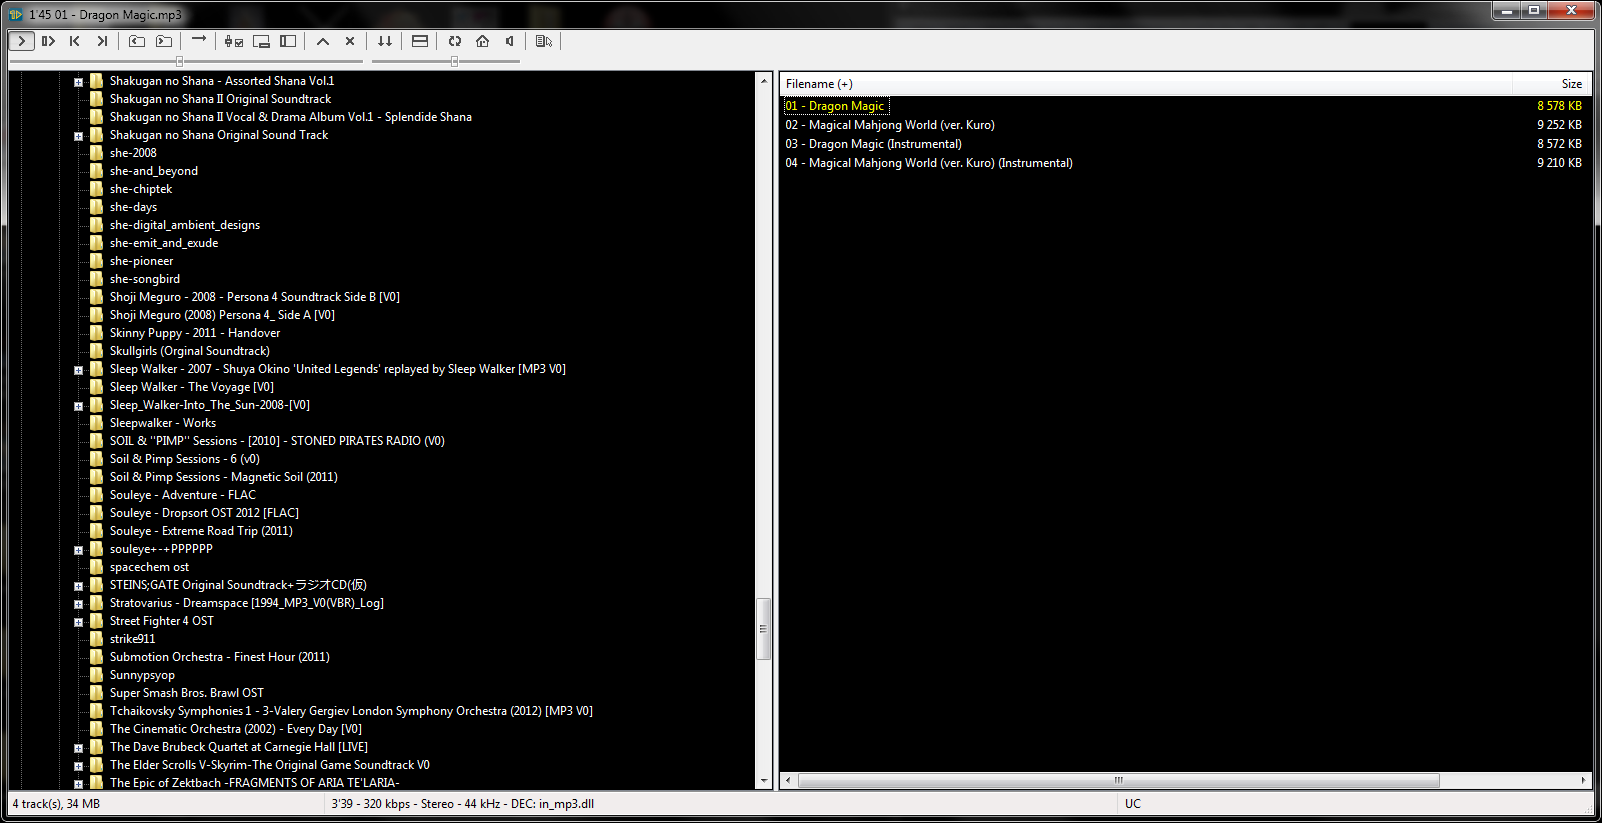Toggle the side panel layout icon
This screenshot has height=823, width=1602.
pos(288,41)
